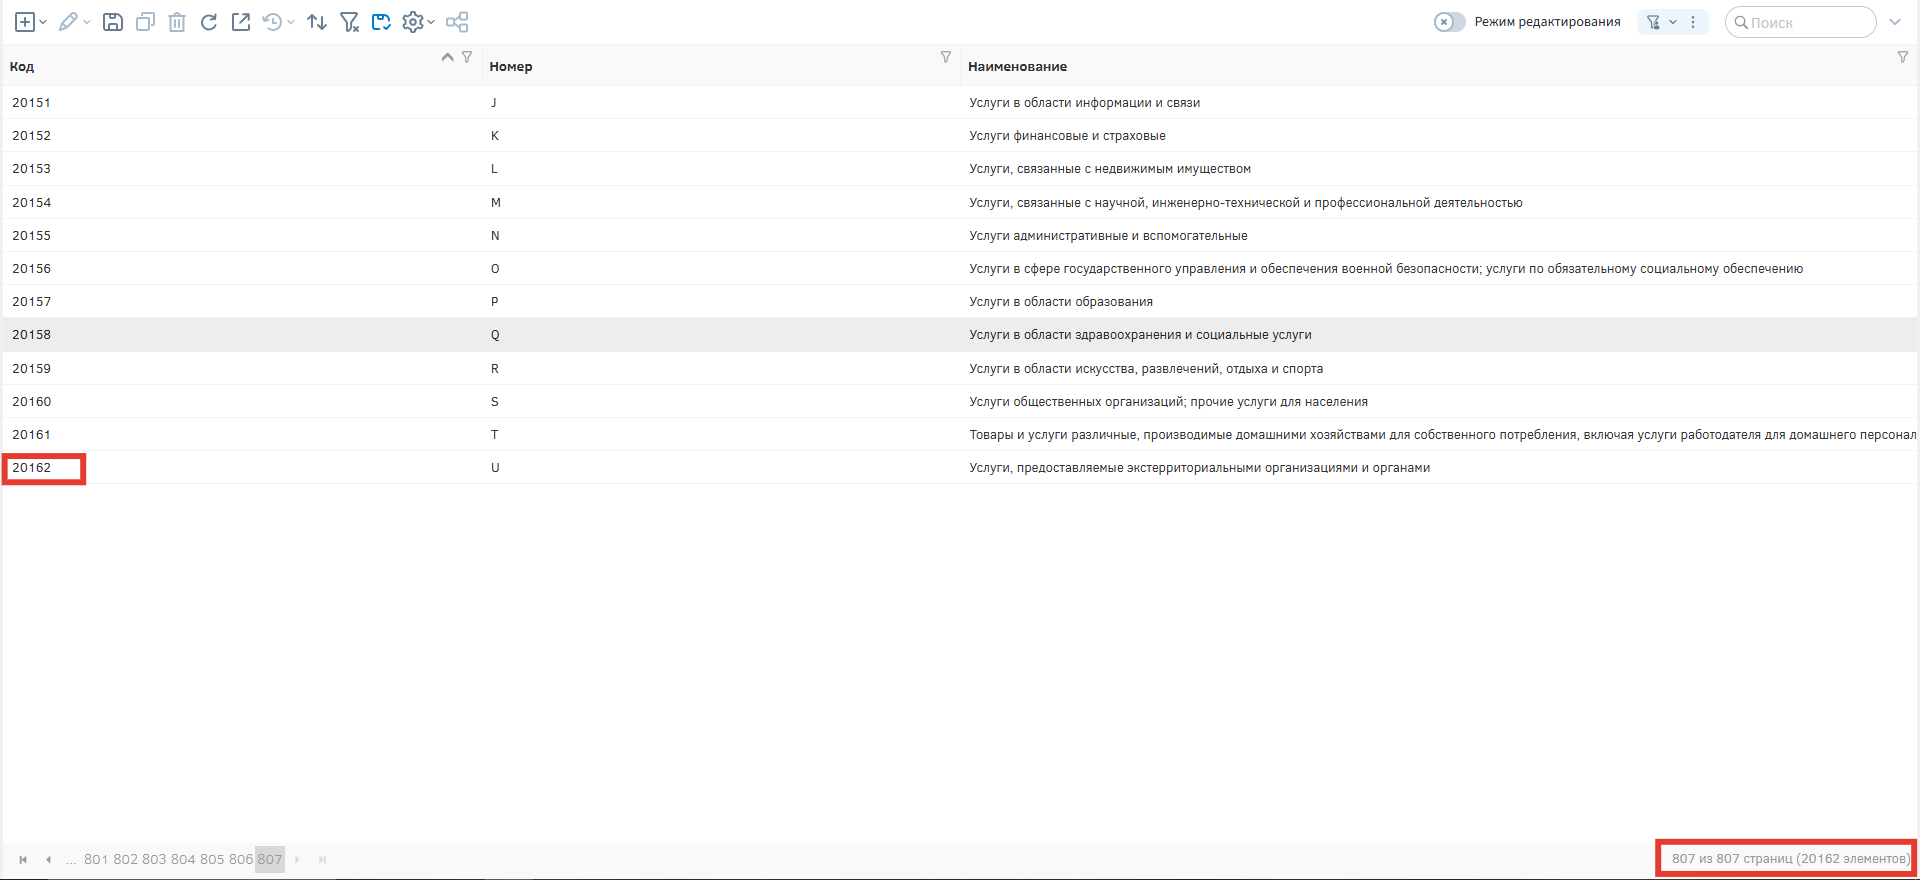Go to page 802
This screenshot has height=880, width=1920.
pyautogui.click(x=125, y=859)
